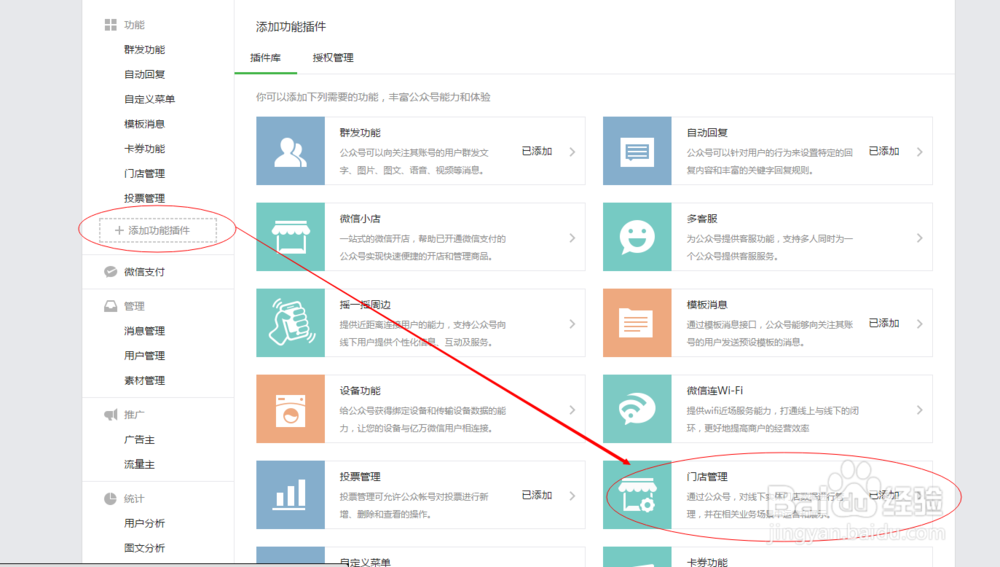Click the 统计 pie chart icon

(110, 499)
